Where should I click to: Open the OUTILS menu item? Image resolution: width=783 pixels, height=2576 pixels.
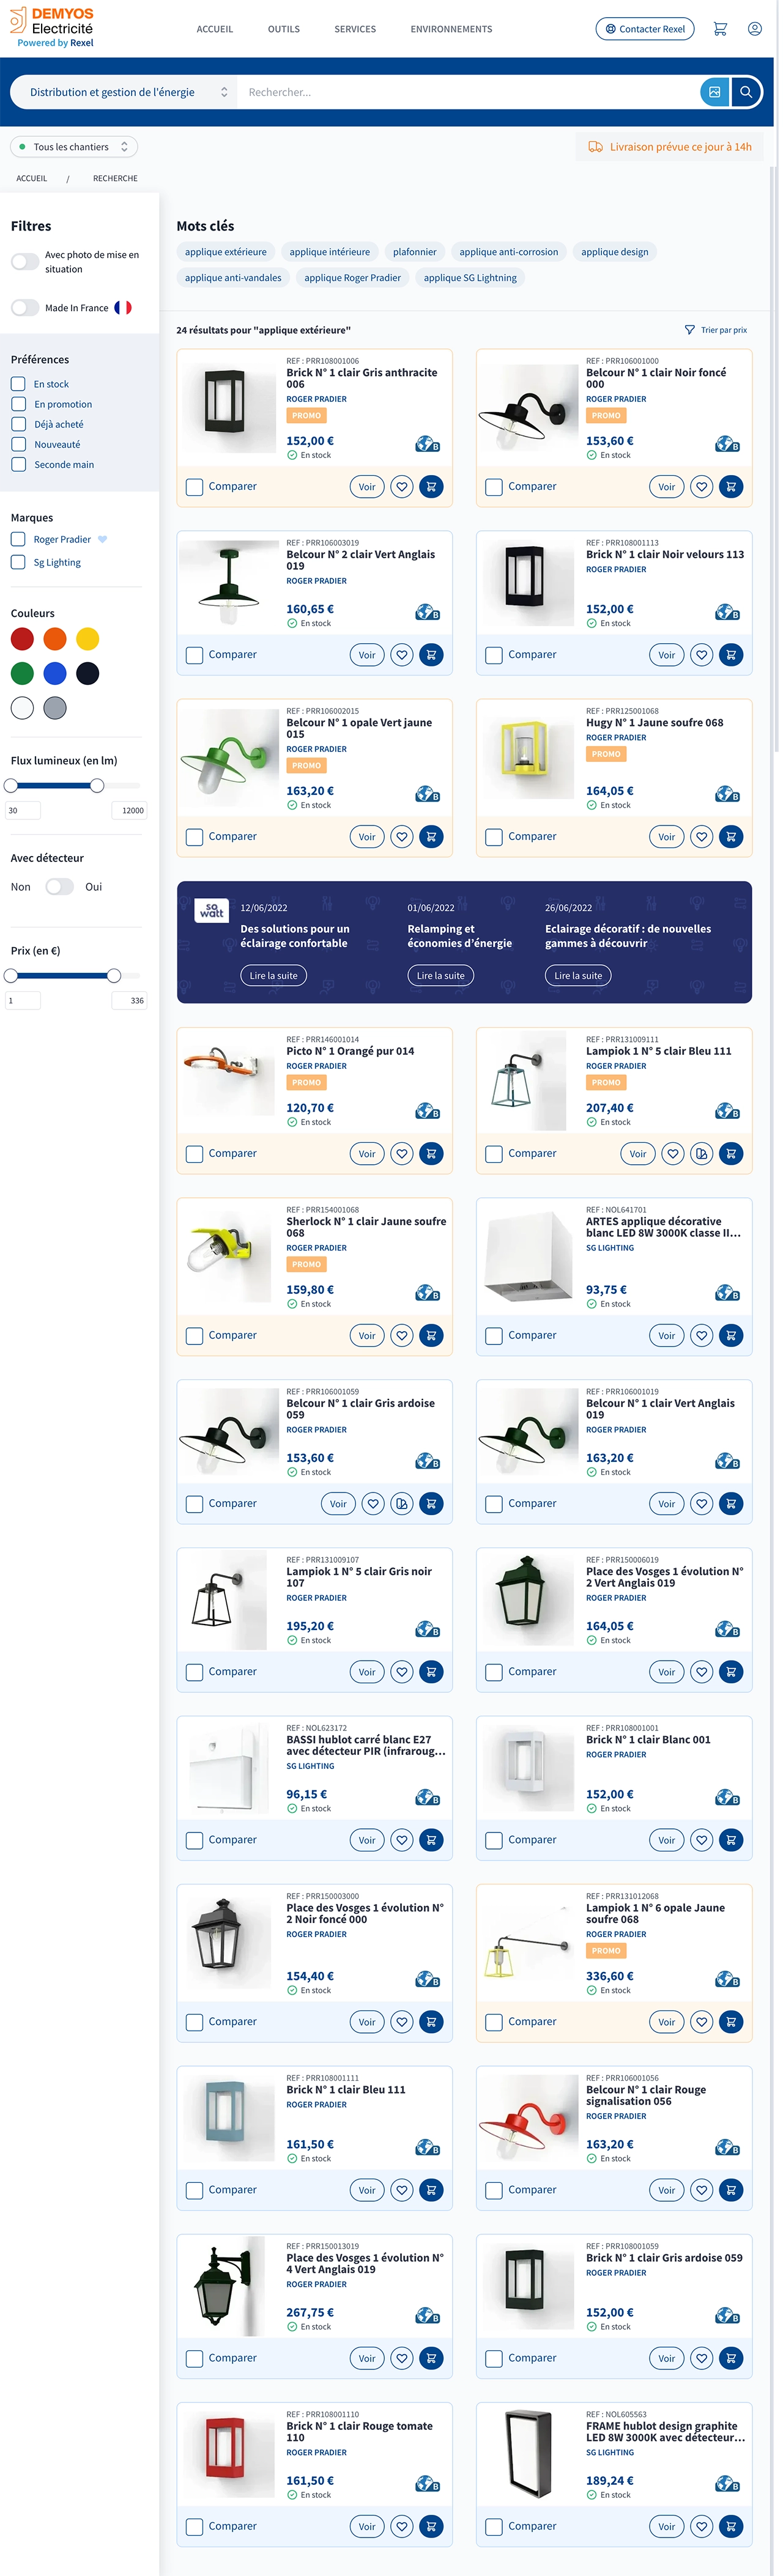tap(284, 29)
